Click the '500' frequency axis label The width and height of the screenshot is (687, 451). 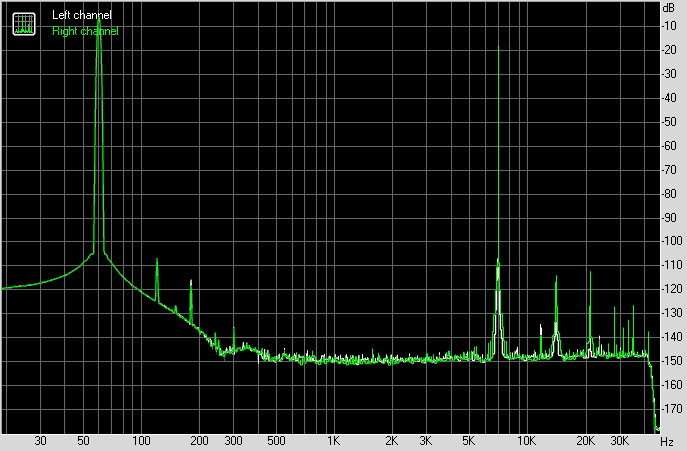tap(276, 440)
